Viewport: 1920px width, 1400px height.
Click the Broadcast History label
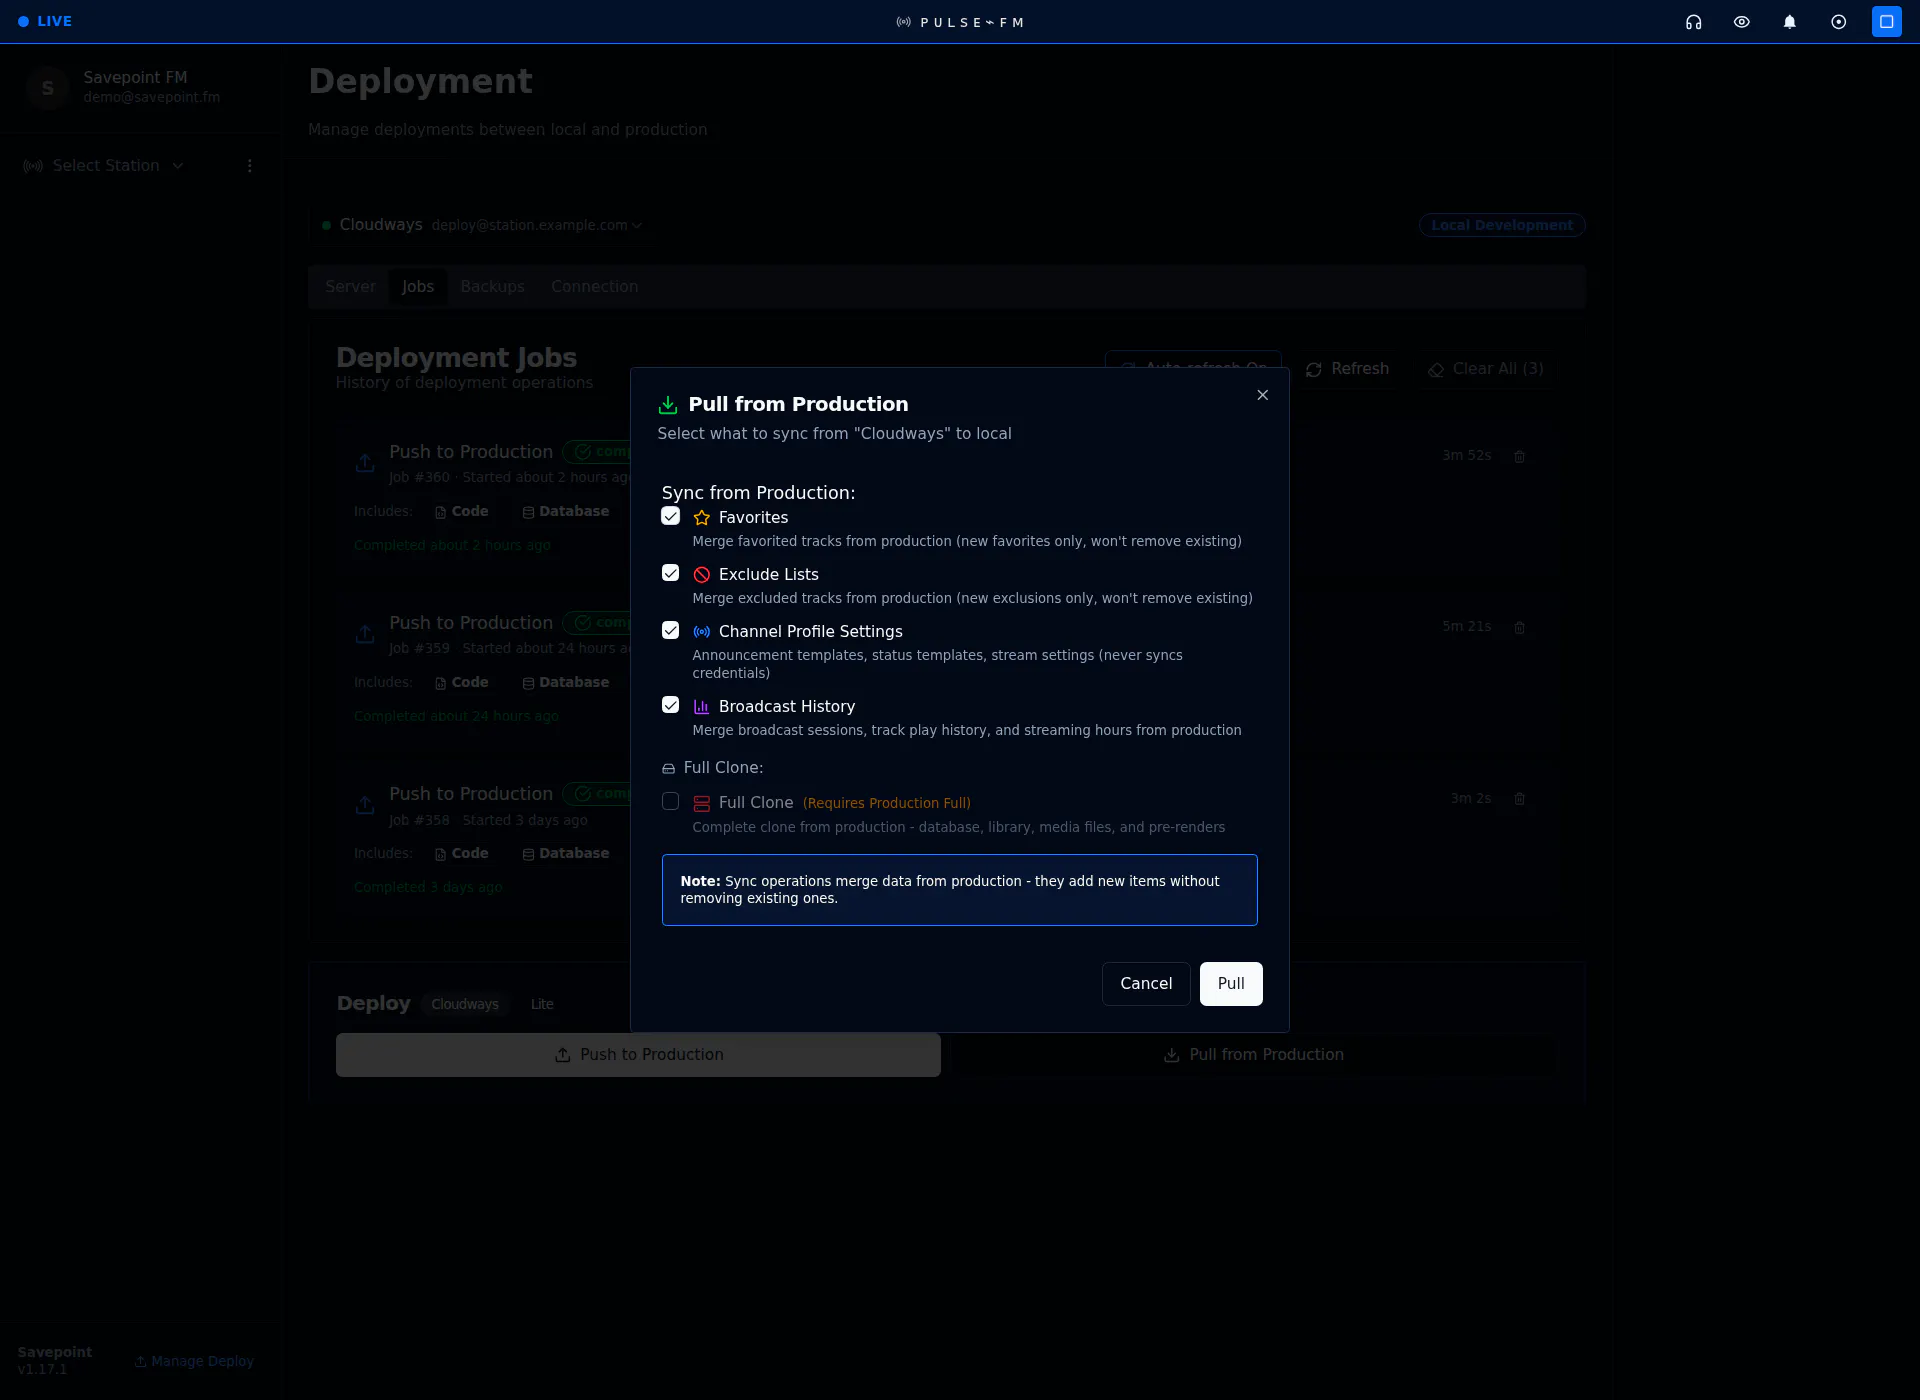[x=786, y=707]
